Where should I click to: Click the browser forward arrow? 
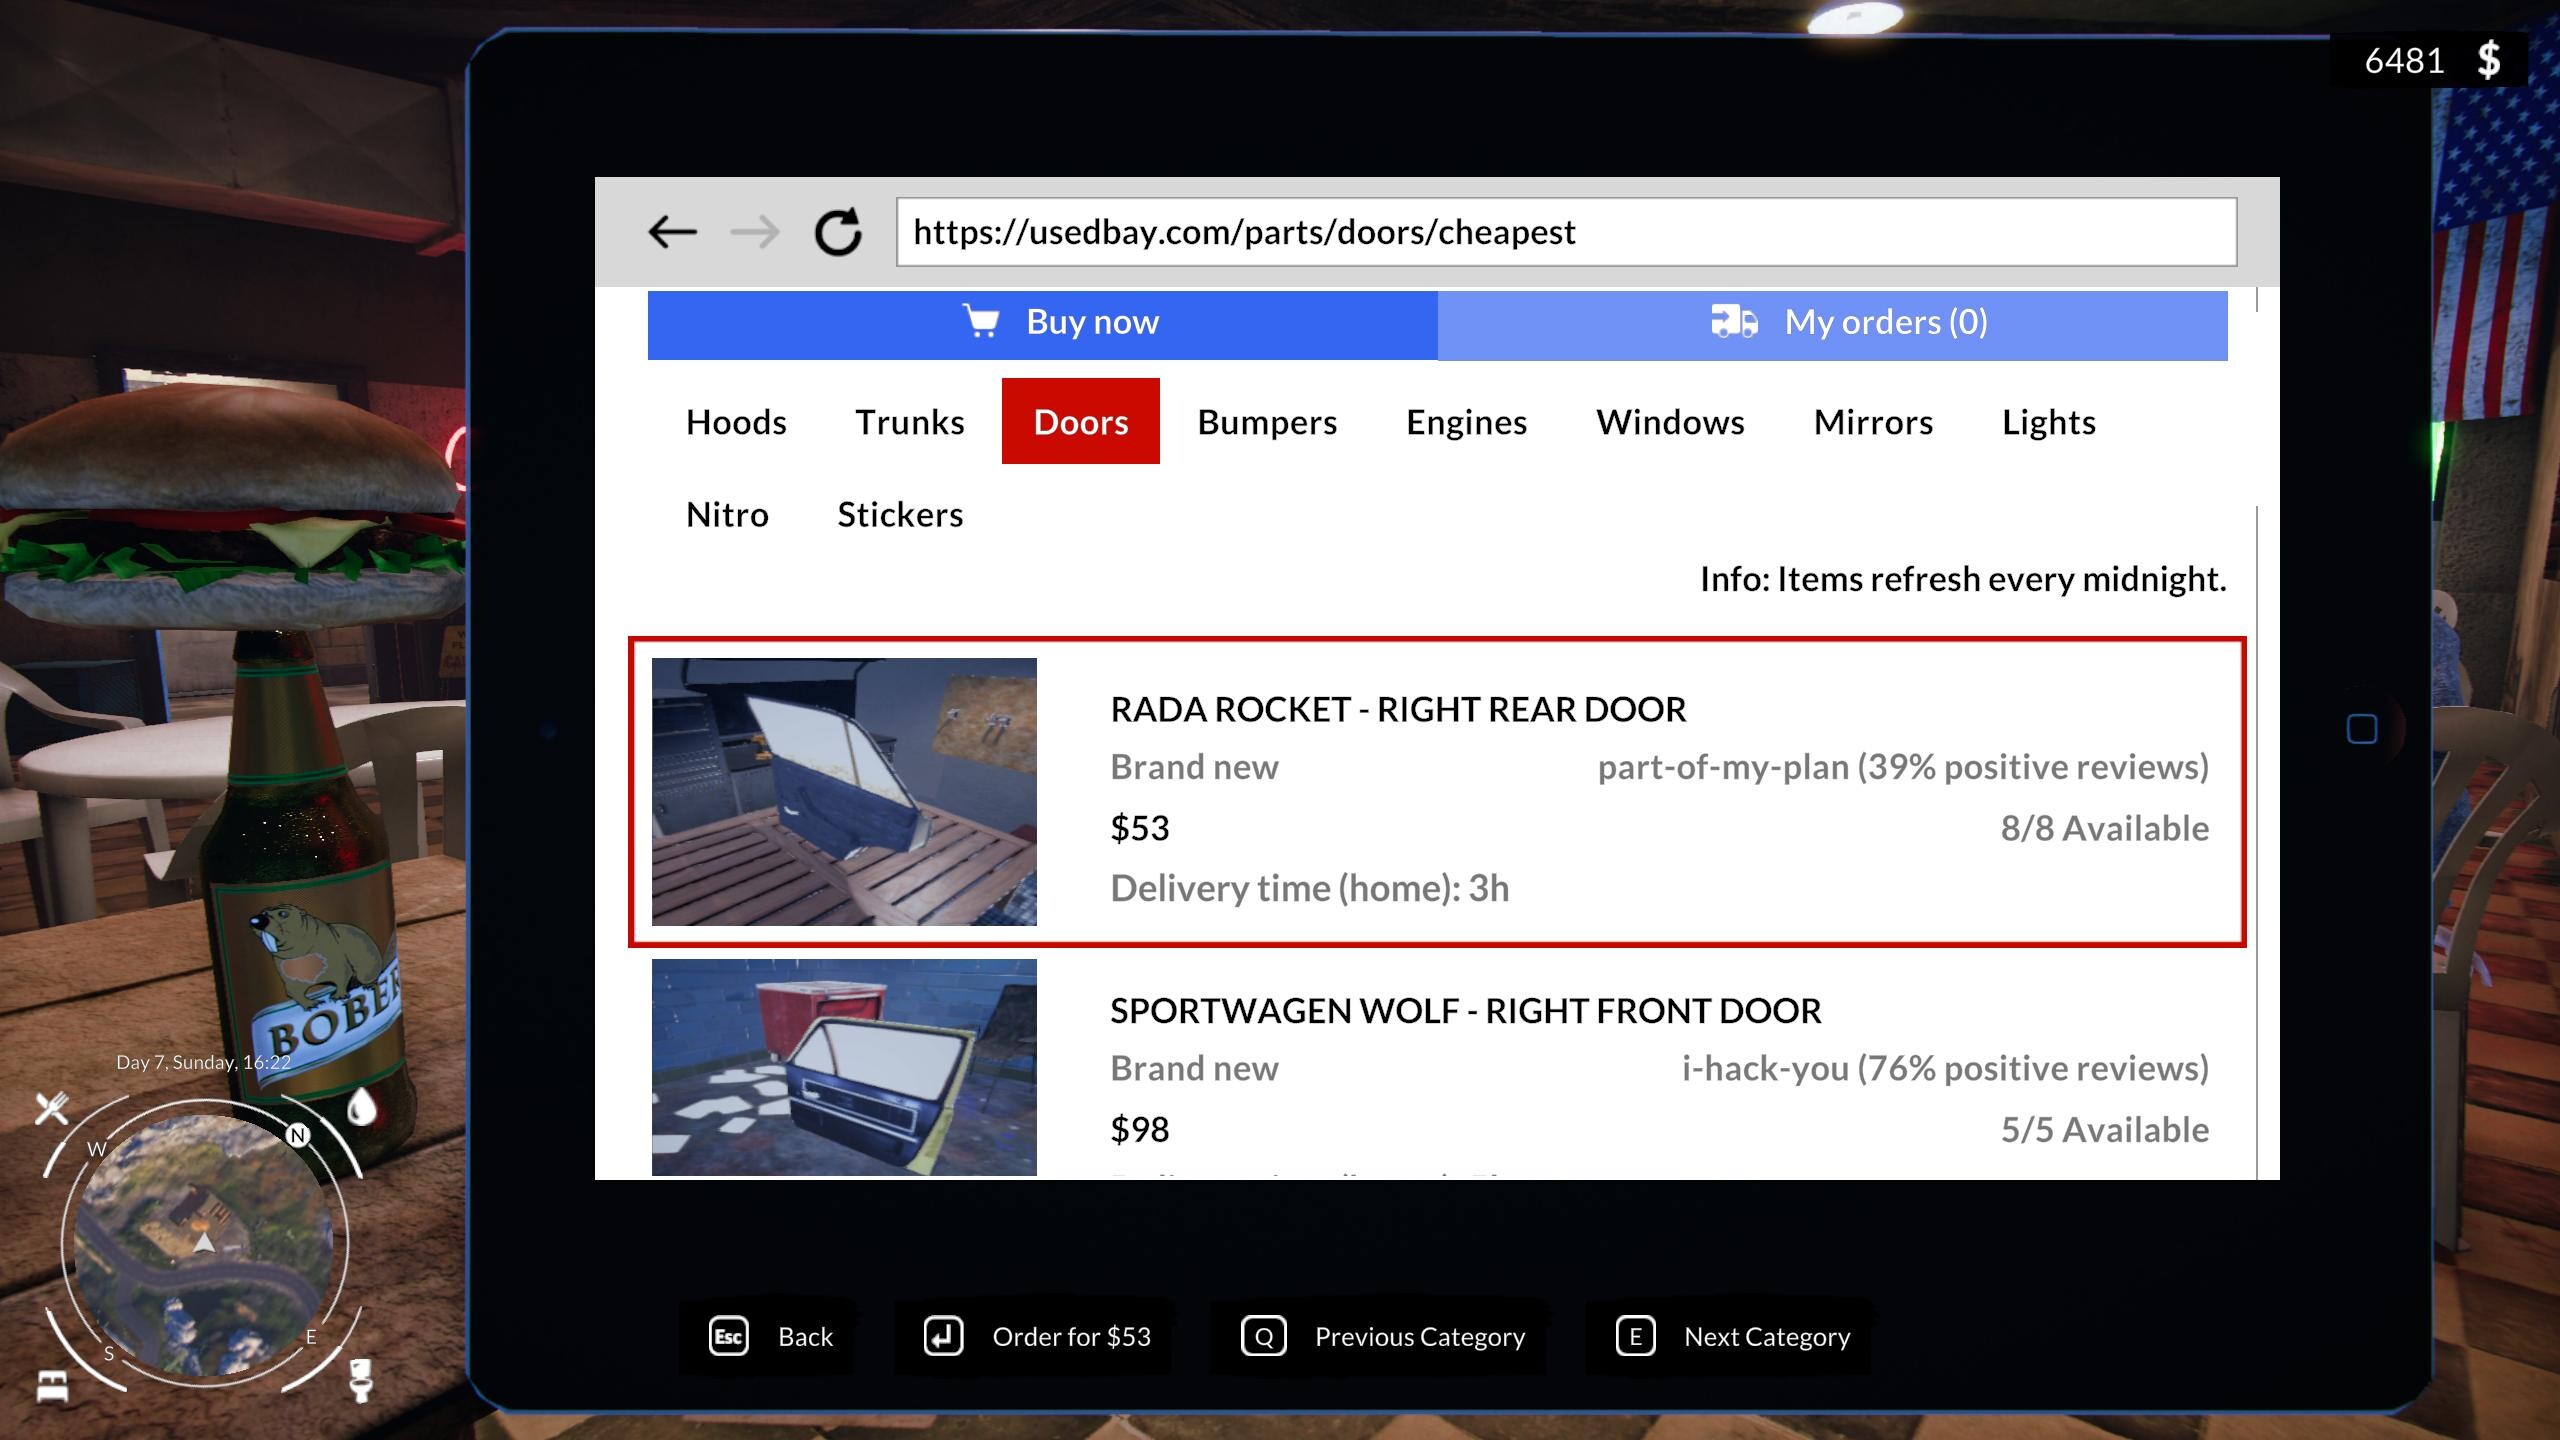(757, 231)
